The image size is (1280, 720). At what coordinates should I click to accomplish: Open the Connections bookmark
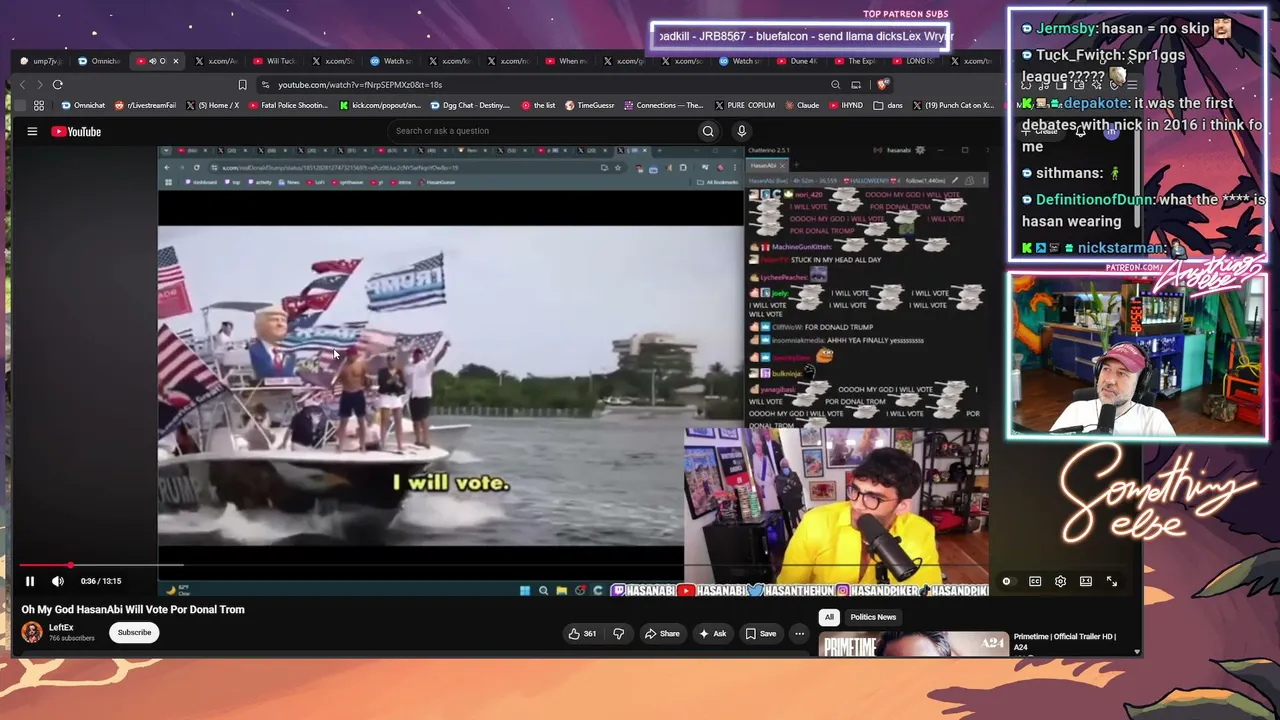665,105
